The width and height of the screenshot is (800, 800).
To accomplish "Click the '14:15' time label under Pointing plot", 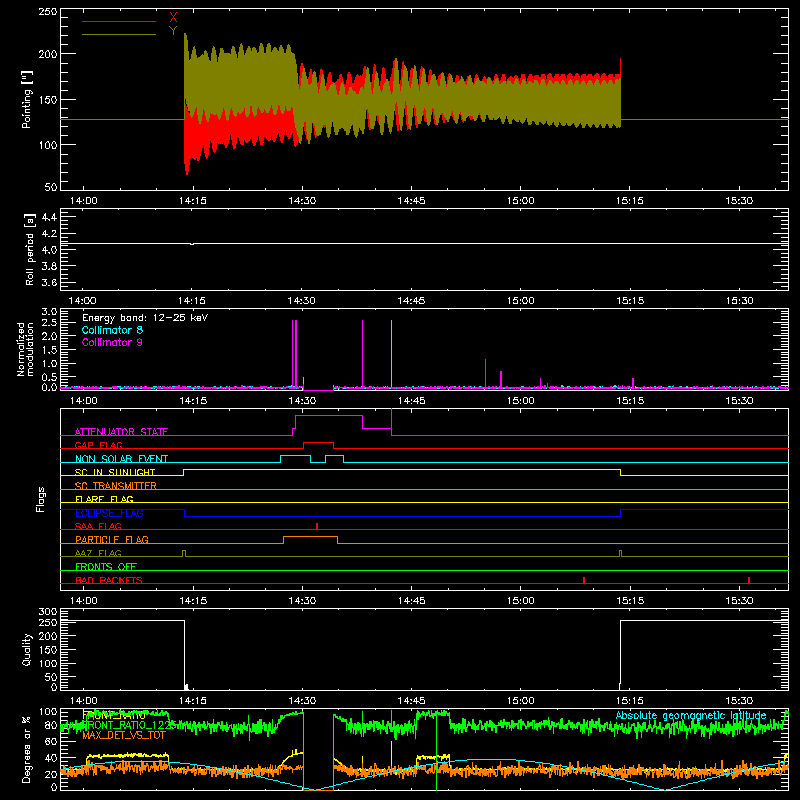I will click(x=193, y=201).
